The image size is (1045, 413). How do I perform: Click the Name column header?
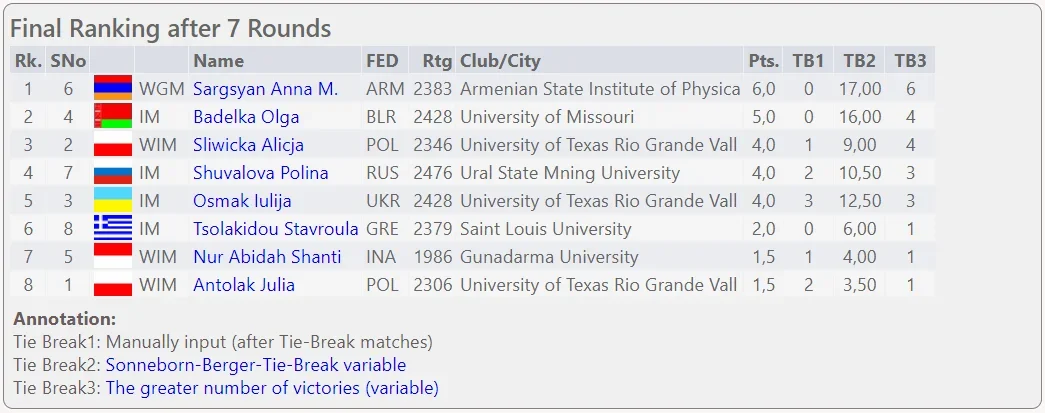click(218, 61)
